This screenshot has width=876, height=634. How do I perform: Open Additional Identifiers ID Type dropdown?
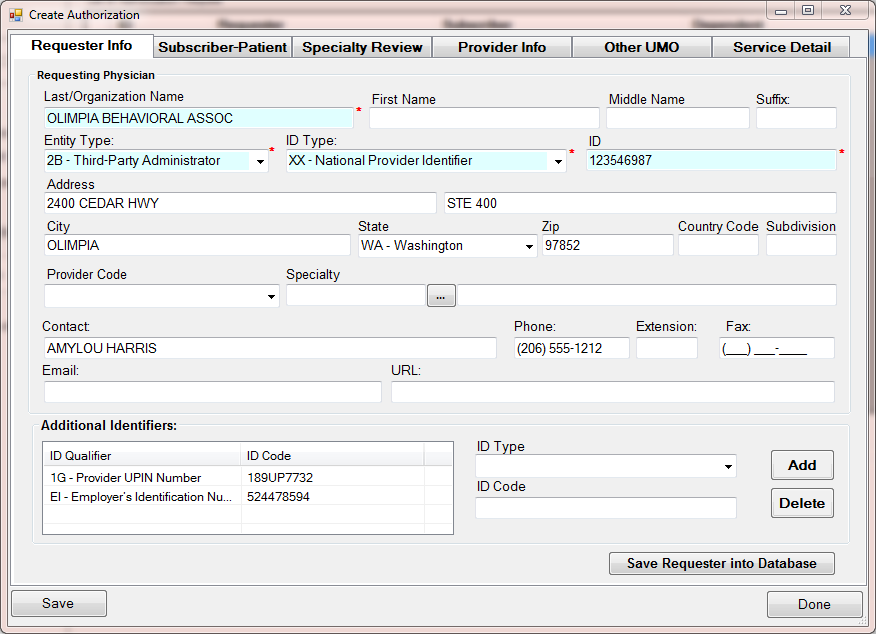point(727,466)
